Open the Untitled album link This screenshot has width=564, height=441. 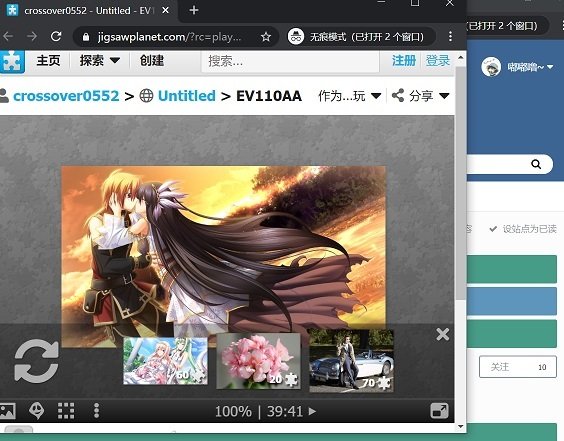point(186,96)
